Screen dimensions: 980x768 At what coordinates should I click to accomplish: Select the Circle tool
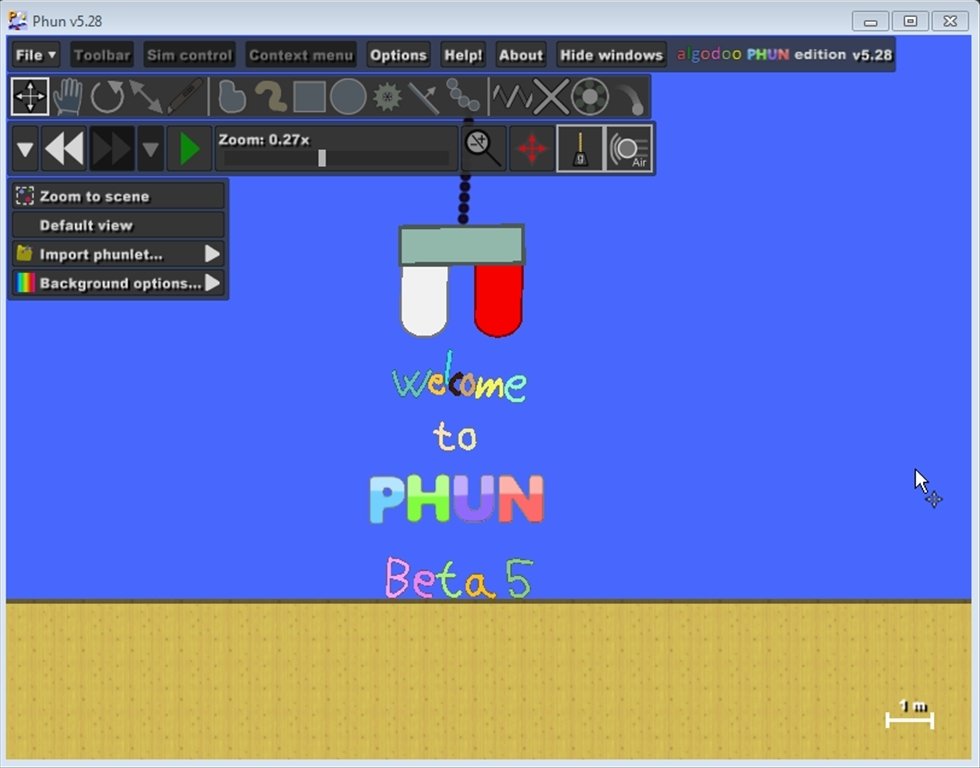click(x=348, y=96)
